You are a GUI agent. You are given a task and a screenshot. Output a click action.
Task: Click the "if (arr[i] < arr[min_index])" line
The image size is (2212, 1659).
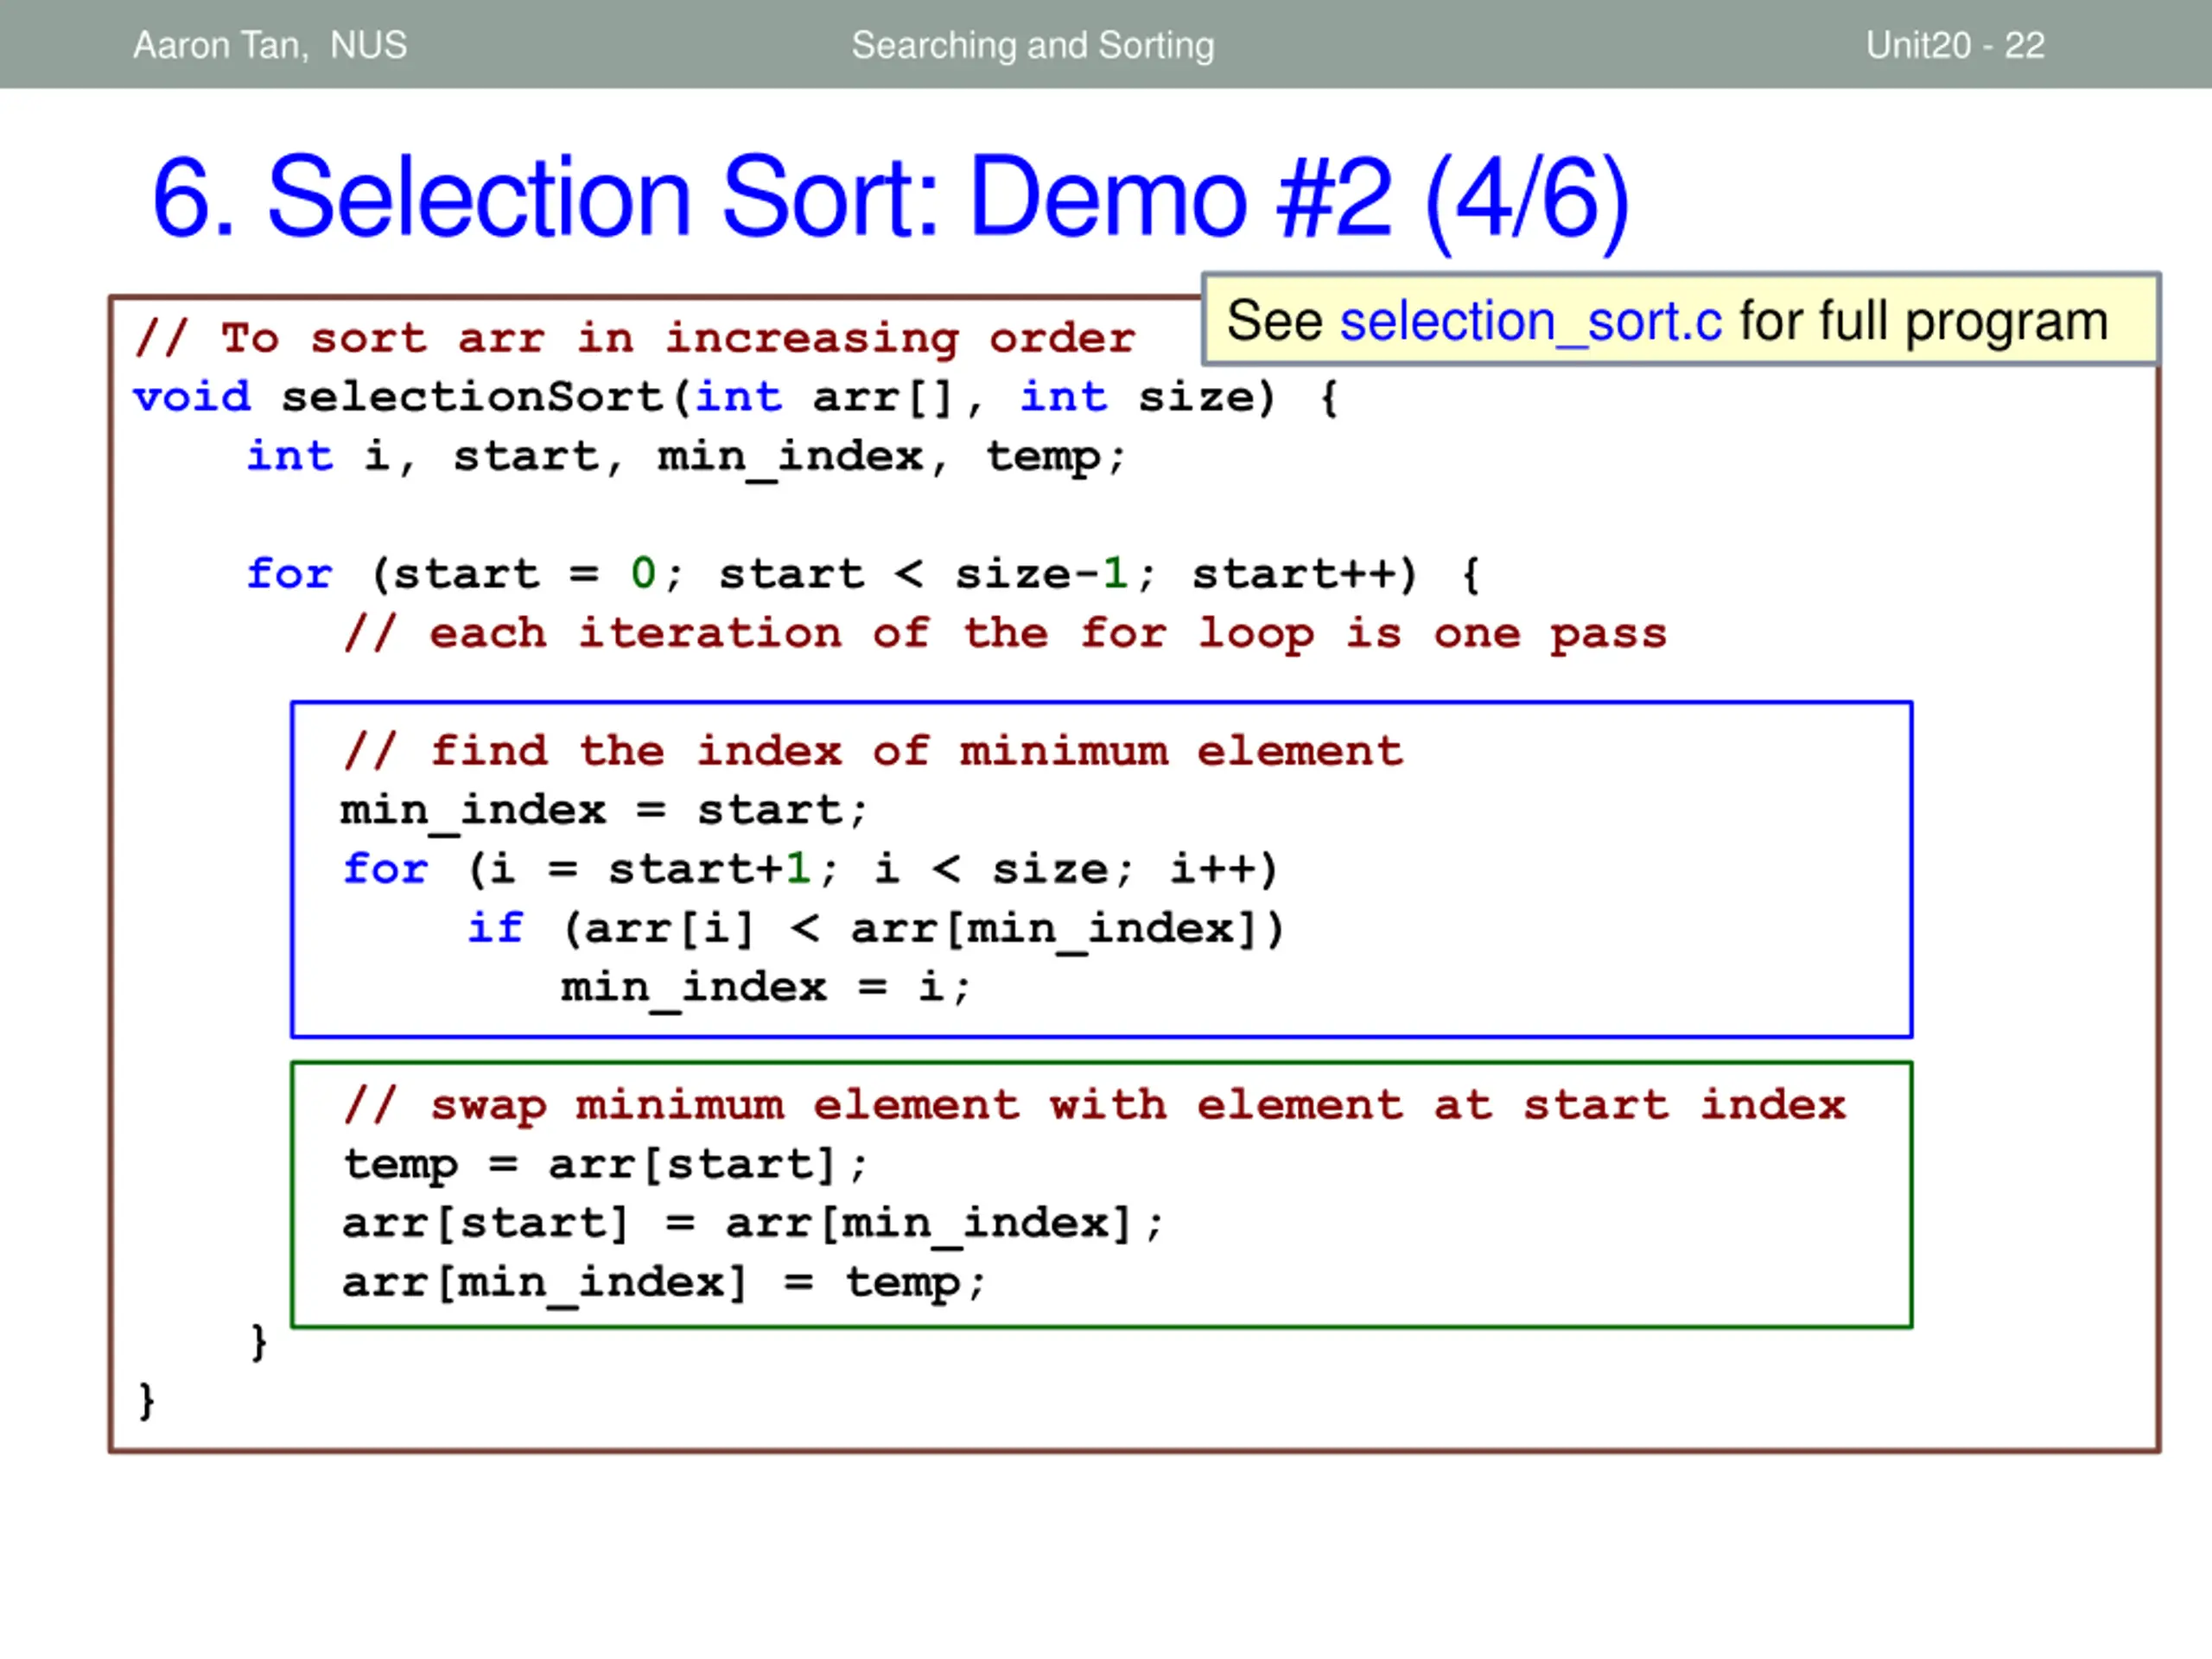(x=876, y=929)
